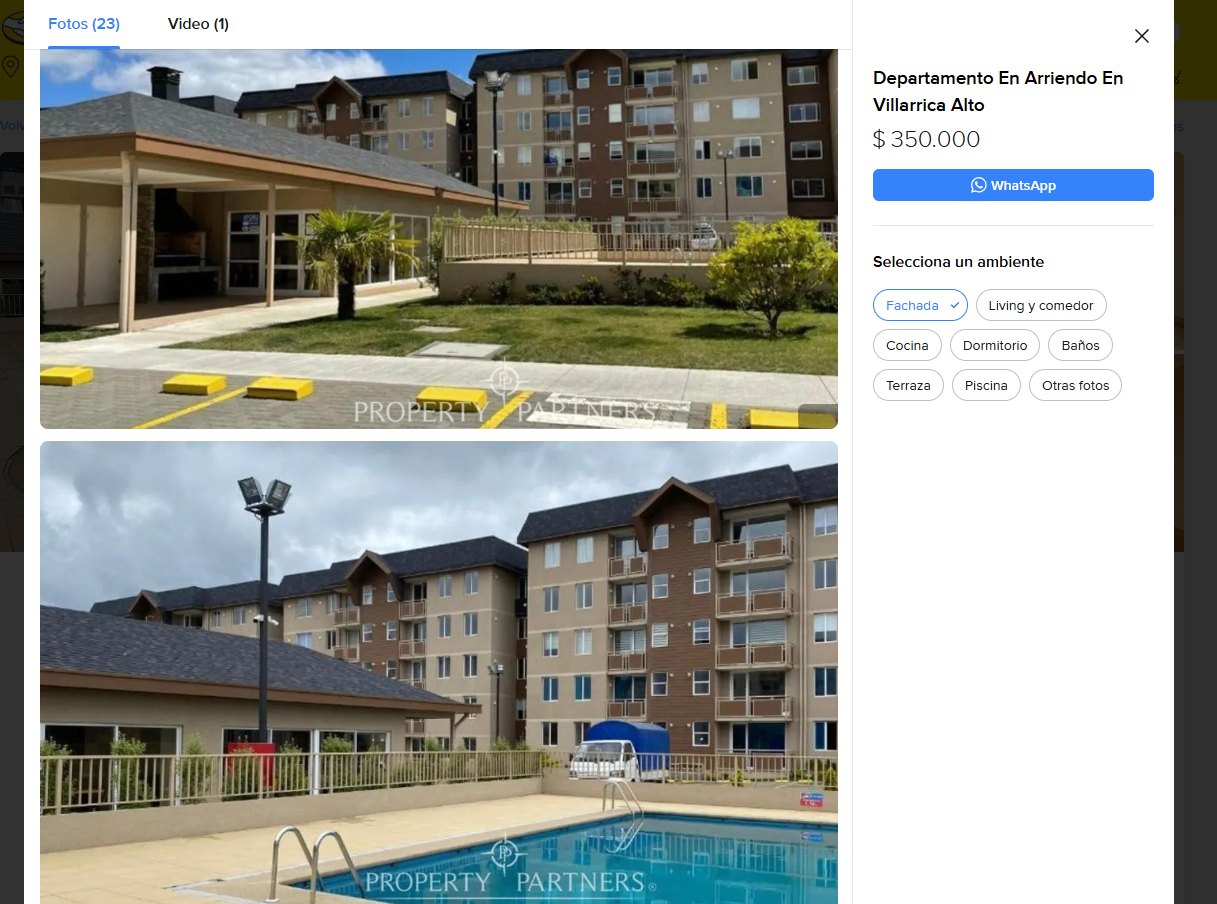1217x904 pixels.
Task: Show Piscina photos
Action: pyautogui.click(x=986, y=385)
